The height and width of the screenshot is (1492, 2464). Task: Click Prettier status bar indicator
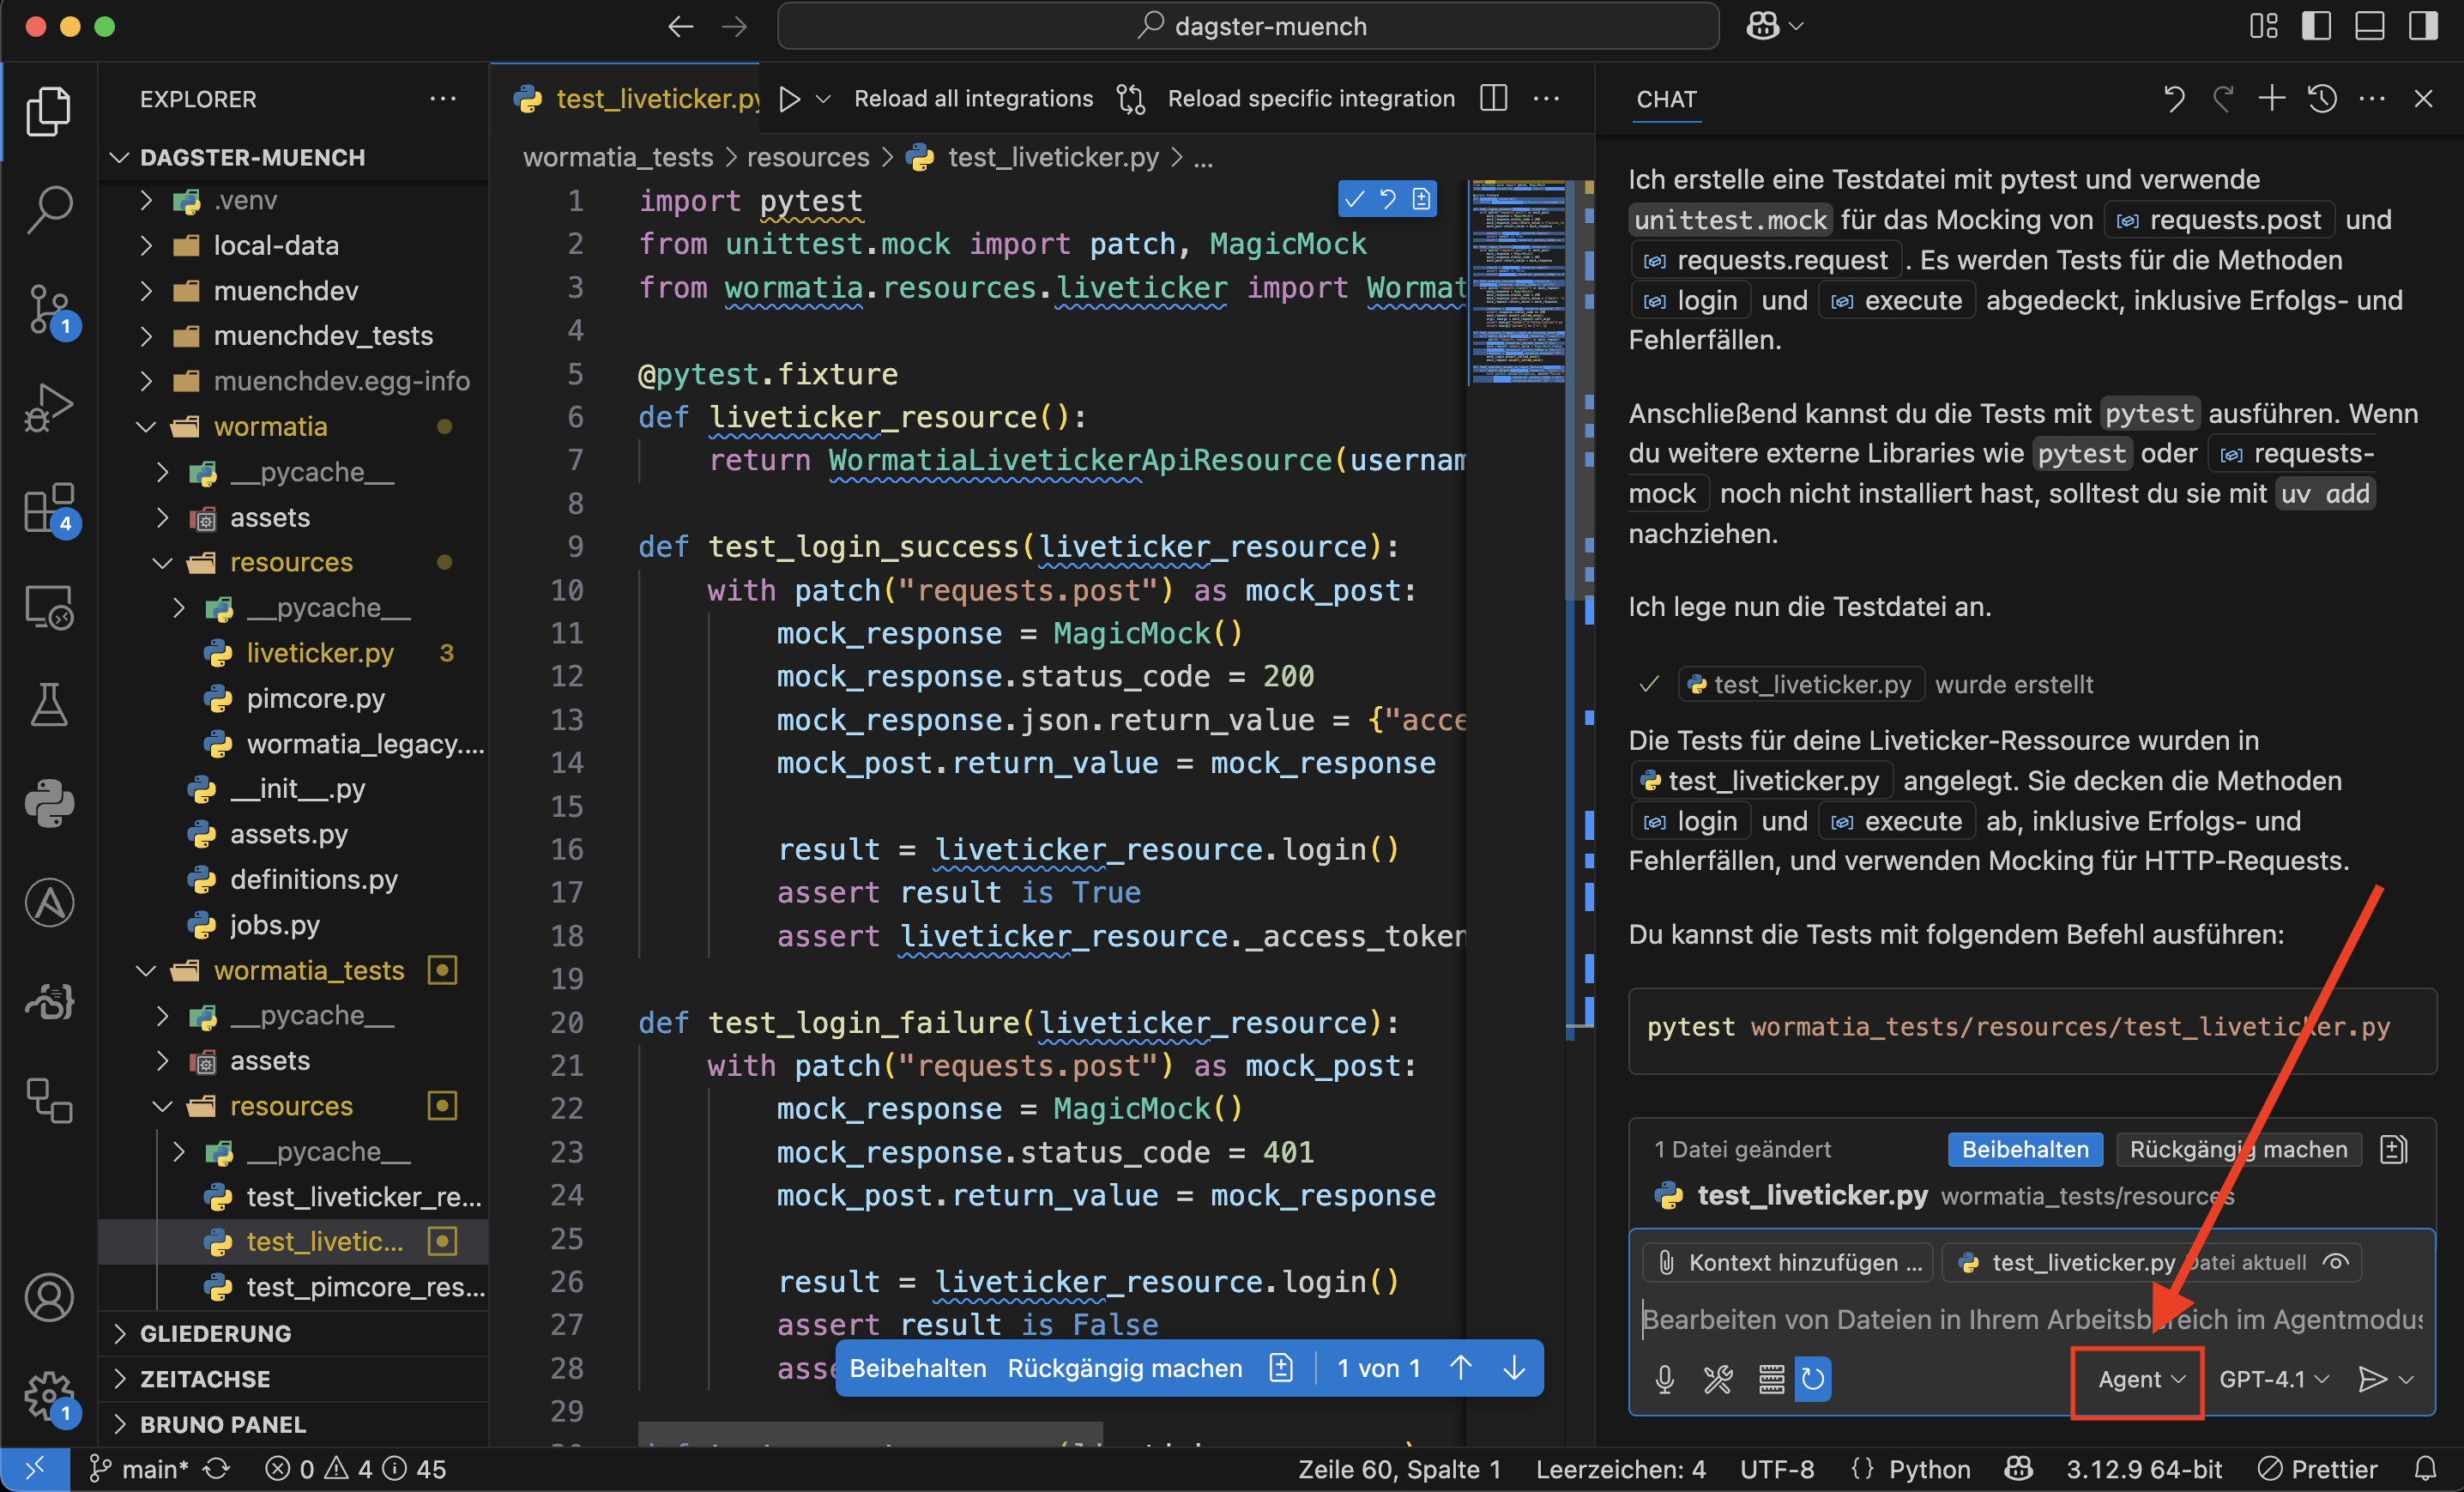pos(2319,1468)
